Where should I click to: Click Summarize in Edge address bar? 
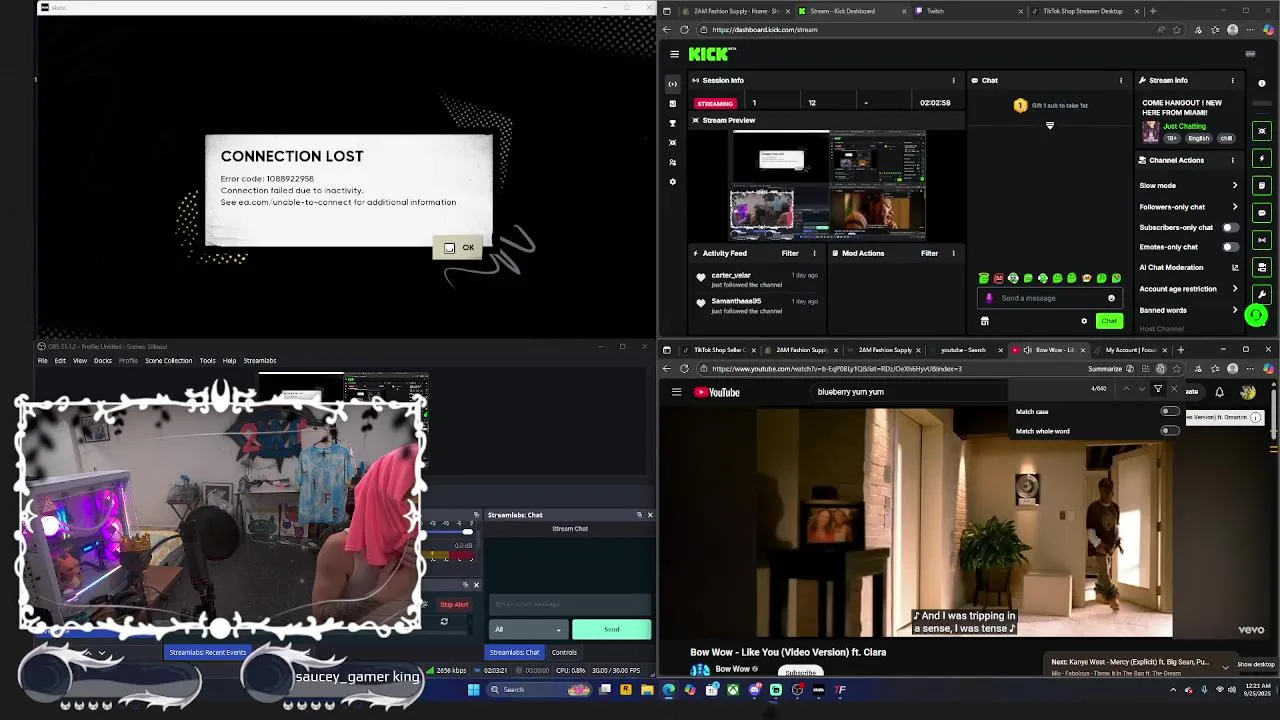click(x=1105, y=369)
